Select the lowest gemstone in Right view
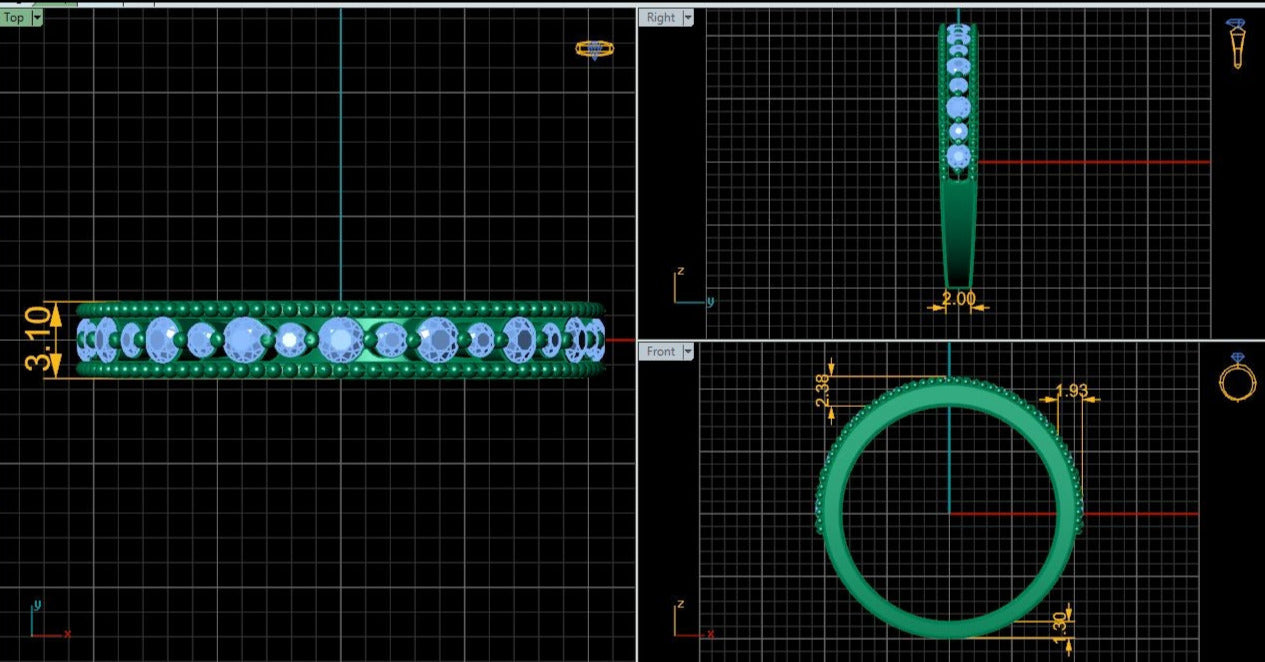The image size is (1265, 662). pyautogui.click(x=958, y=156)
